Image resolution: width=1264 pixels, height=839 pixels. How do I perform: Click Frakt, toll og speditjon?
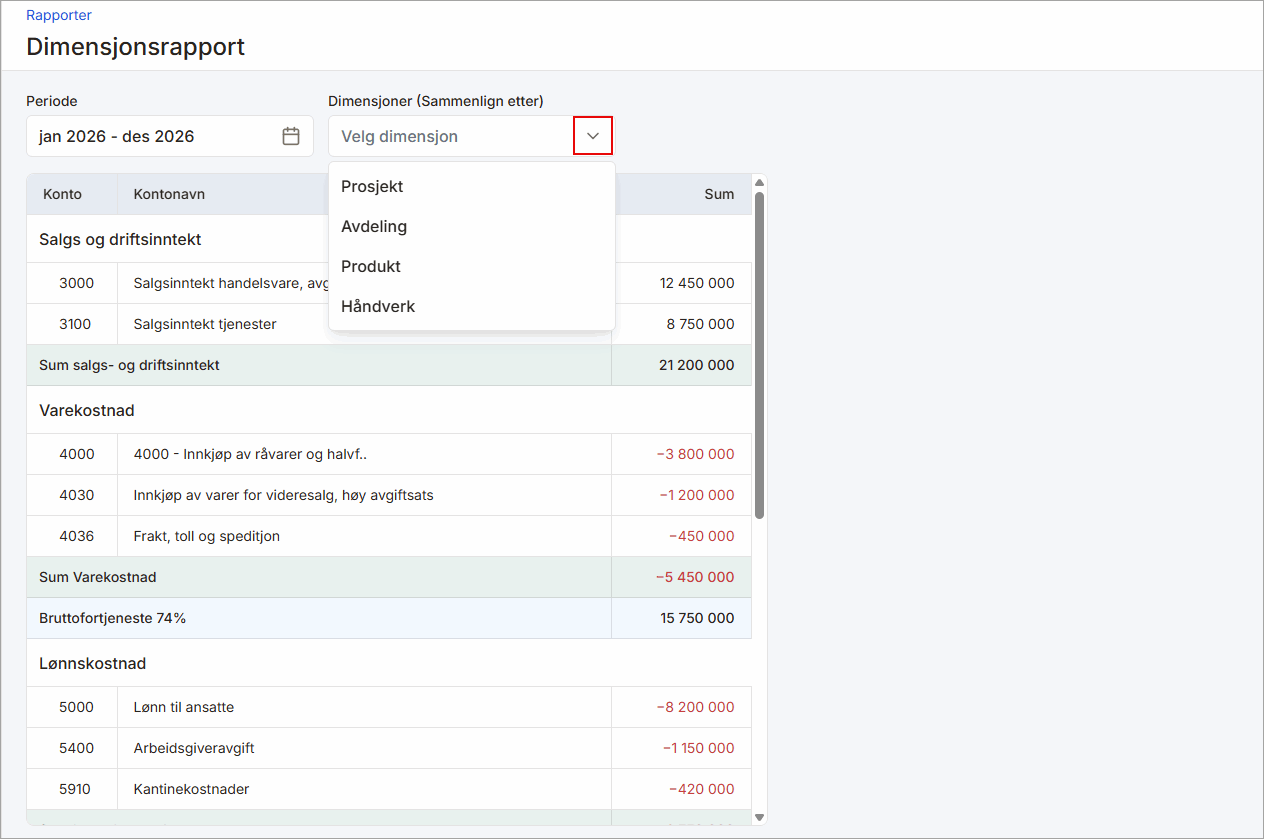point(207,536)
